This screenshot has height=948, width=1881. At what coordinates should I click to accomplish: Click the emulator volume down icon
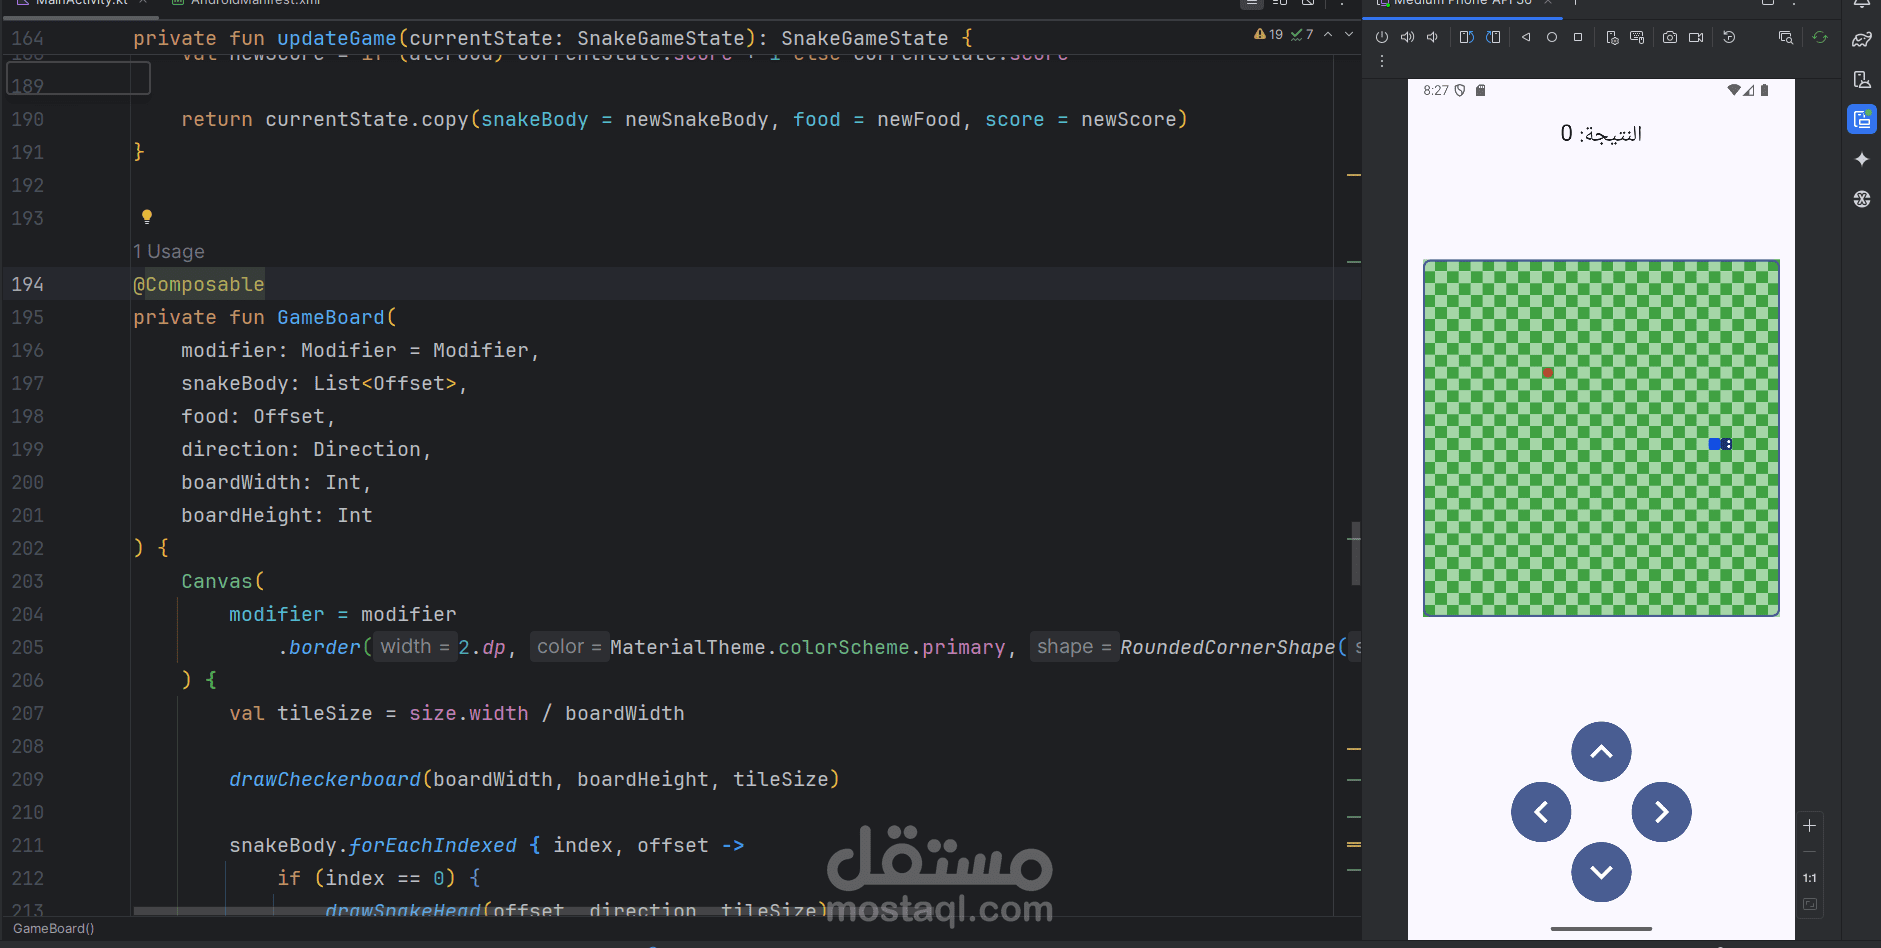coord(1432,37)
